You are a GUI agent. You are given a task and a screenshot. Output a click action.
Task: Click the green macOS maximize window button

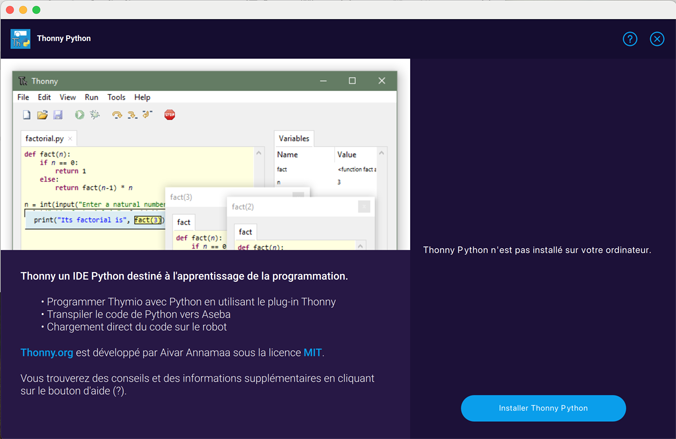[x=37, y=9]
